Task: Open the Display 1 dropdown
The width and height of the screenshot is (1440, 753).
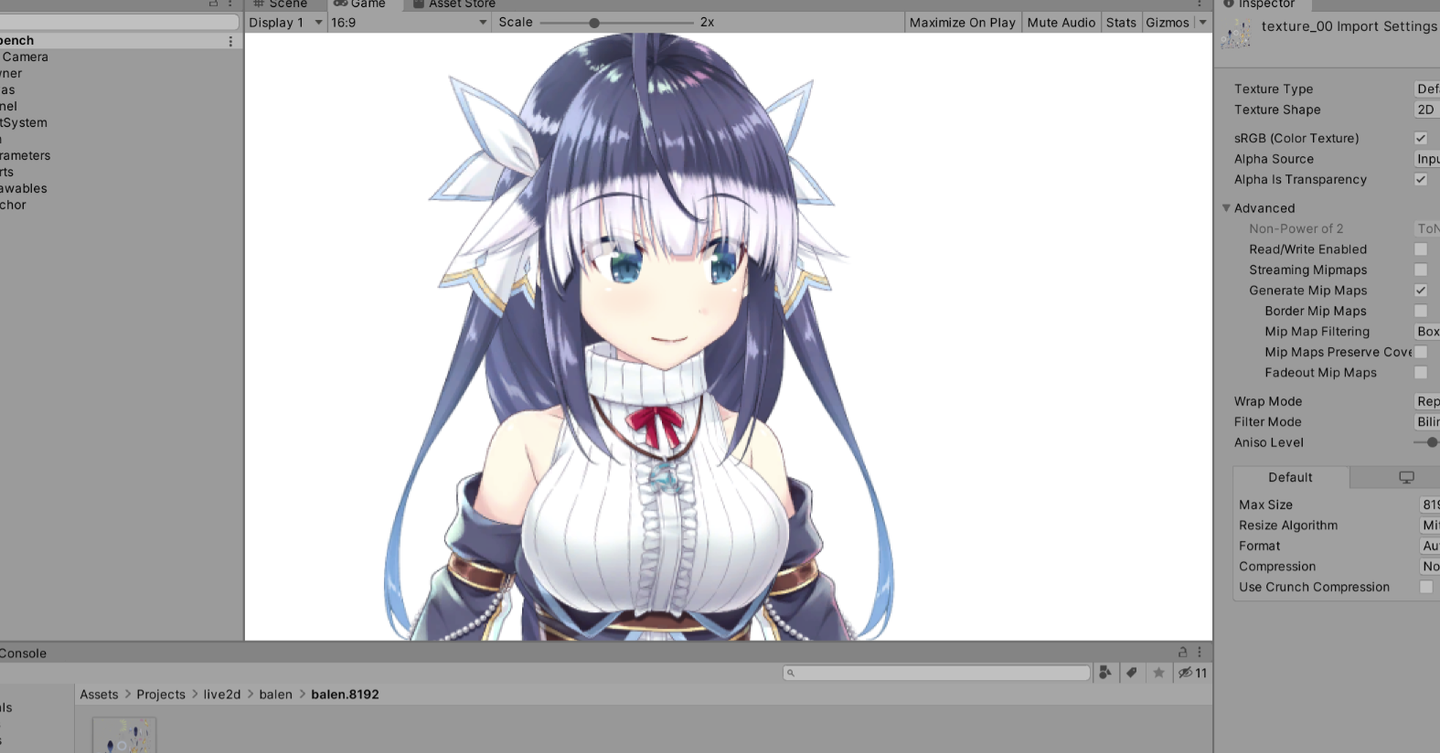Action: click(x=286, y=22)
